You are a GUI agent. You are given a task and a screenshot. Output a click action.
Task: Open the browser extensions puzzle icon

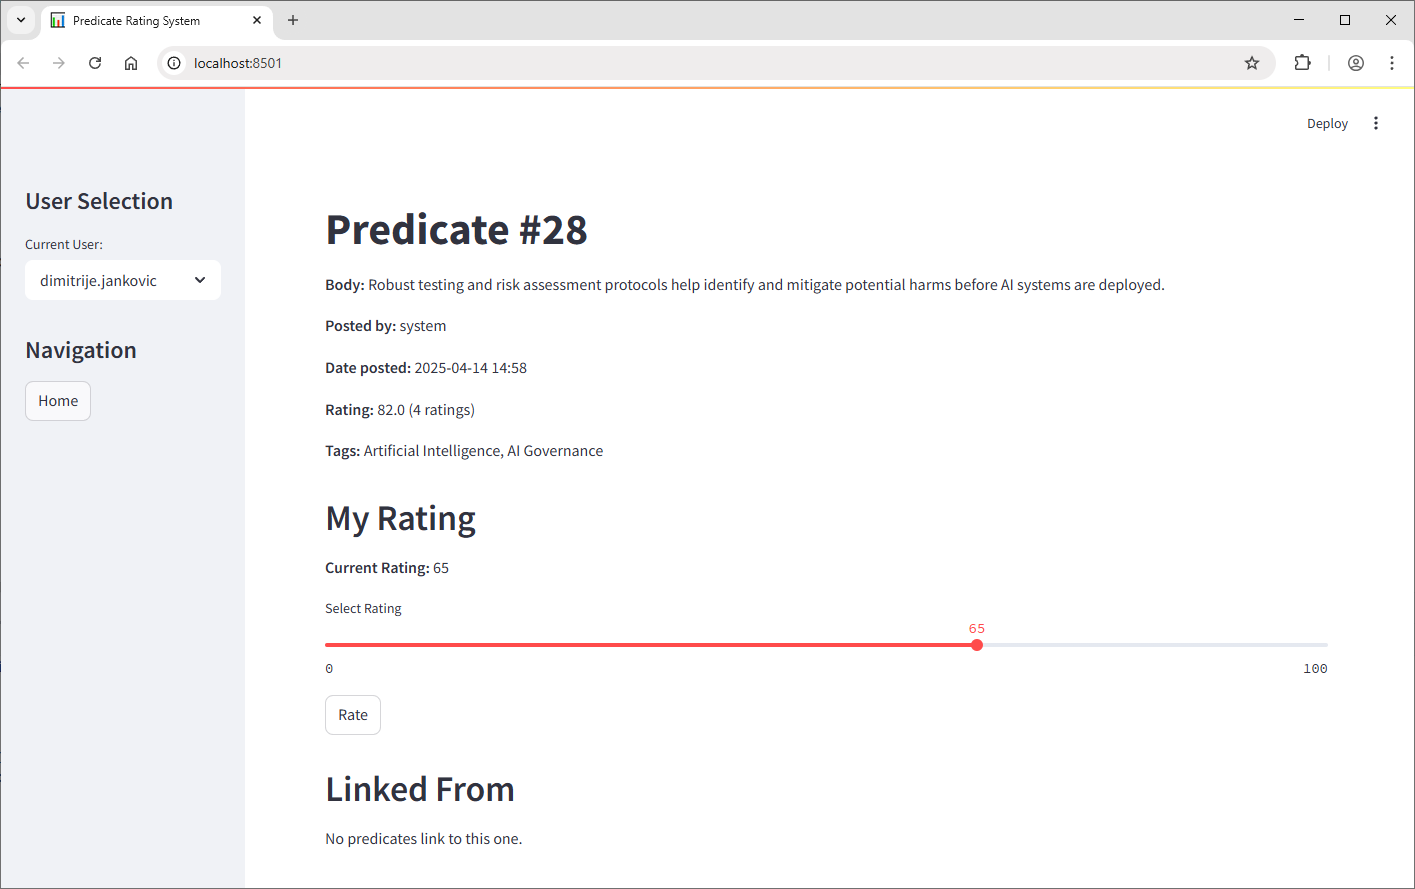coord(1302,63)
